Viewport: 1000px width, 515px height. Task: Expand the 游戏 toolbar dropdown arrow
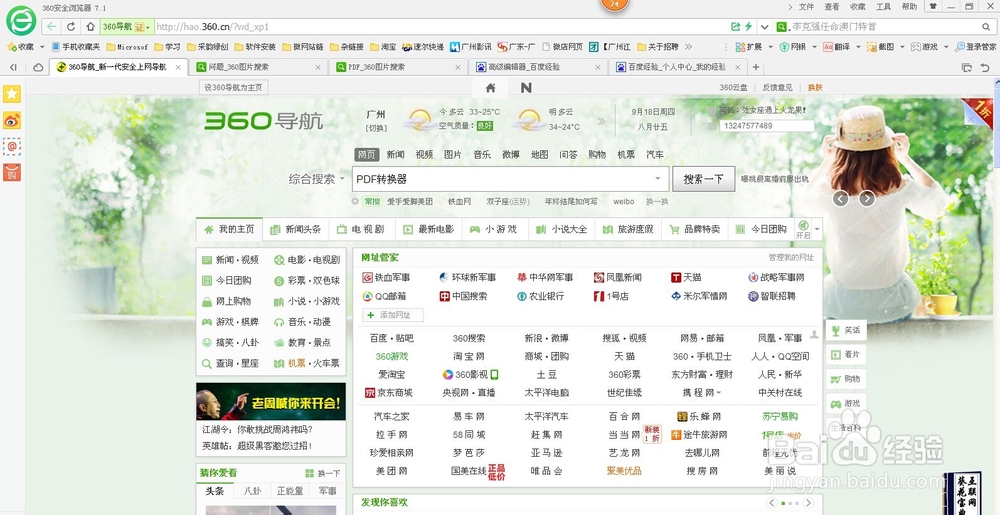click(945, 47)
